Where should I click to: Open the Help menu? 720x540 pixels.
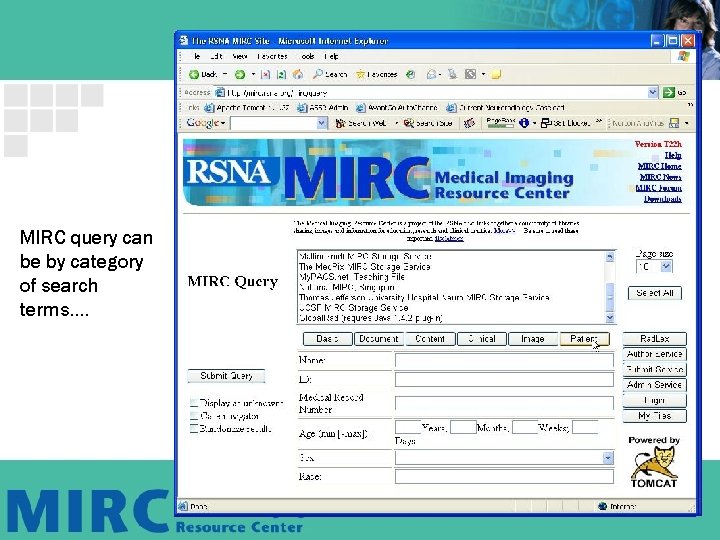332,56
